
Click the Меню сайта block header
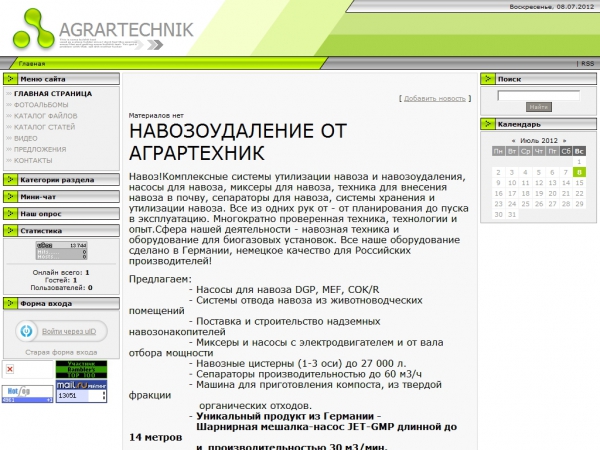click(61, 79)
